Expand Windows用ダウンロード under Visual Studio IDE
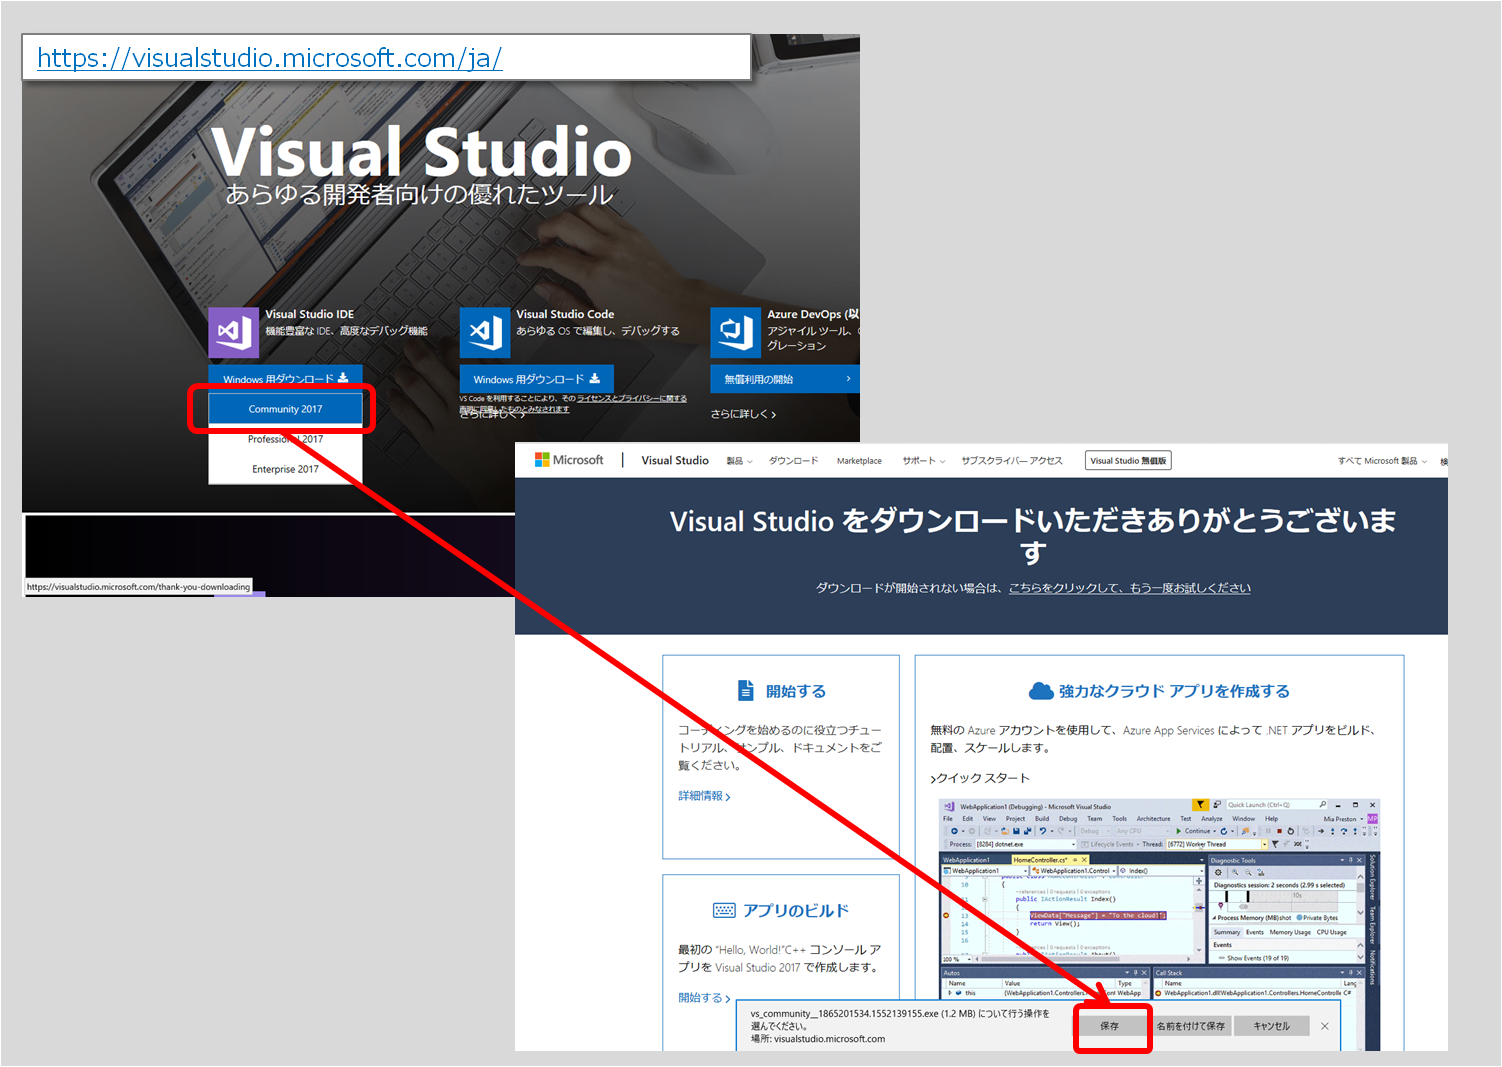The height and width of the screenshot is (1067, 1502). point(285,378)
